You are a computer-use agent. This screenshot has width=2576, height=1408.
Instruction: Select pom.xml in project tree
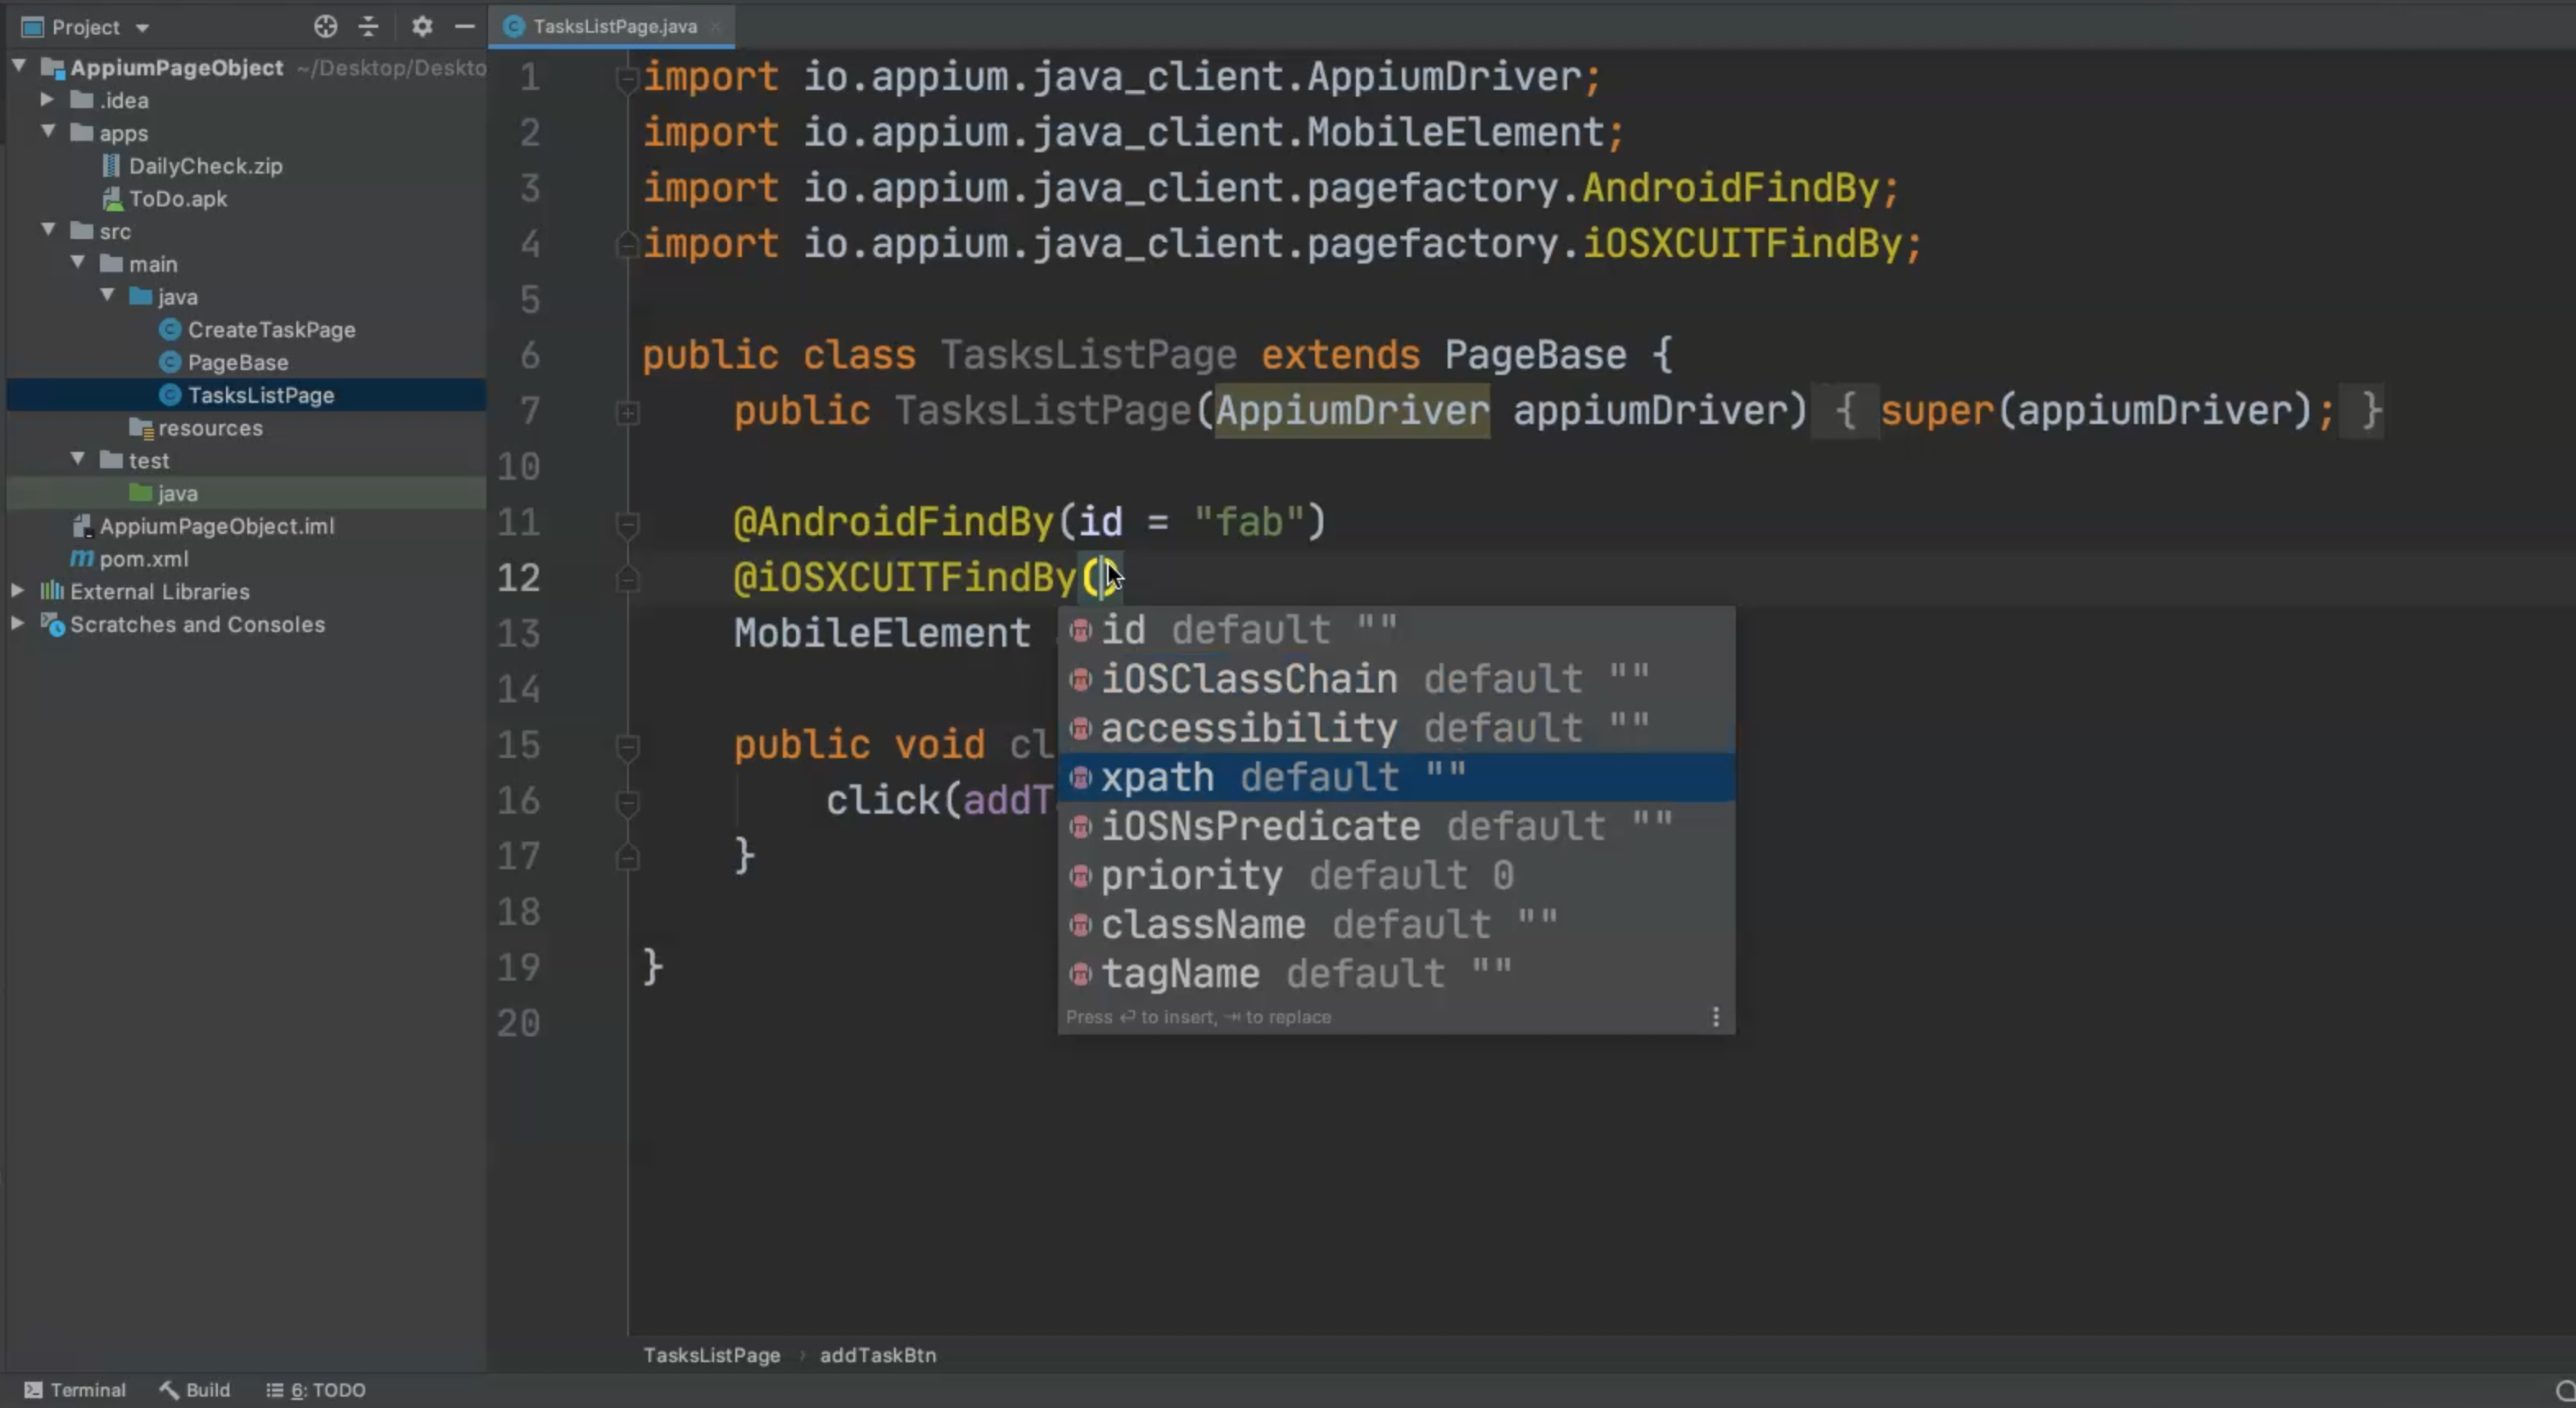143,559
